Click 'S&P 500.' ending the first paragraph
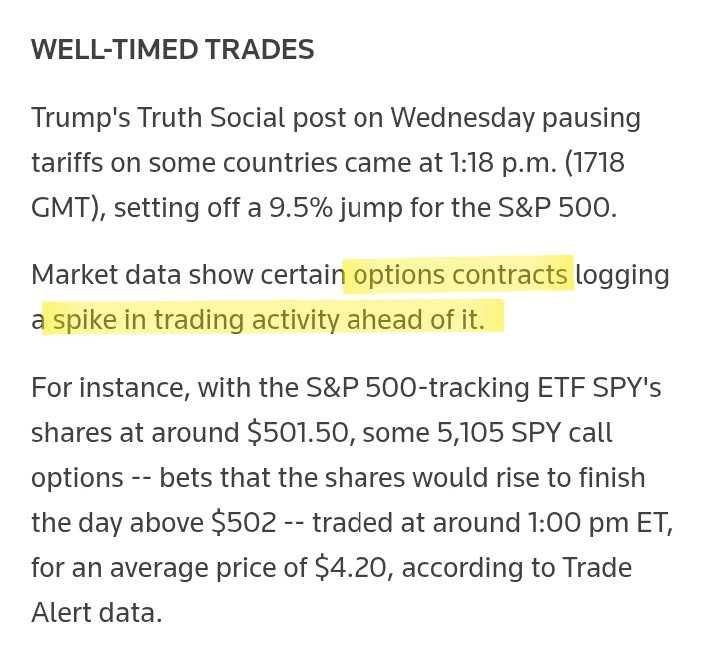This screenshot has height=666, width=718. (557, 207)
